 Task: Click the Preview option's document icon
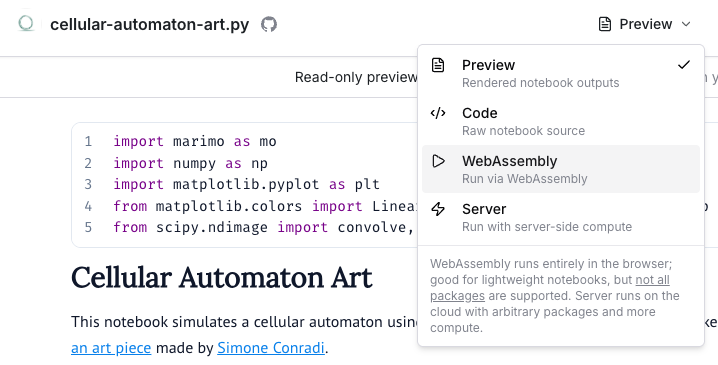pyautogui.click(x=438, y=65)
